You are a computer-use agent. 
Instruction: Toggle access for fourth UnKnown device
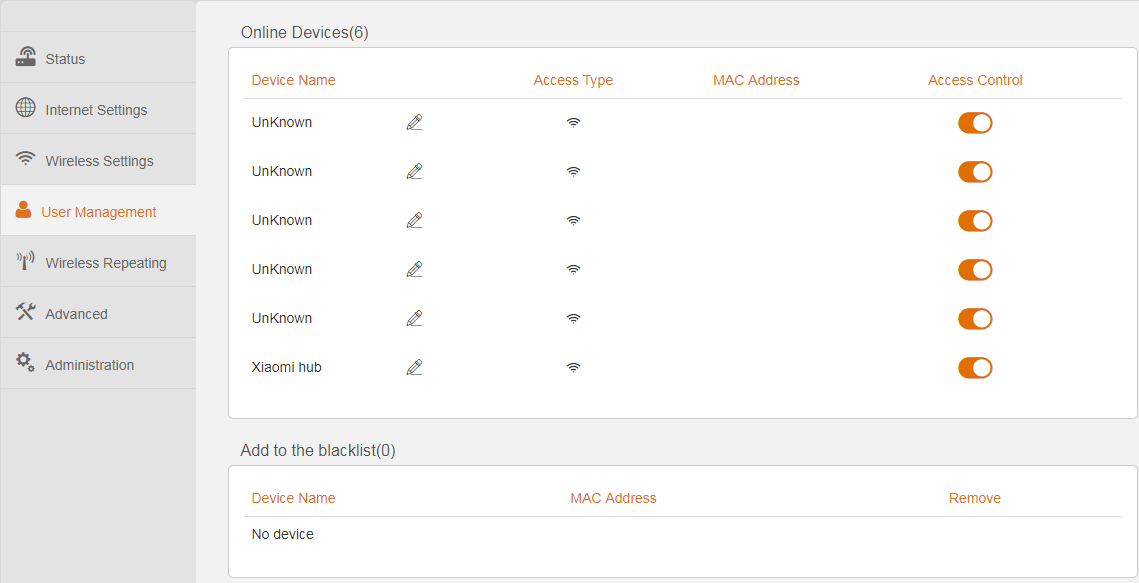(975, 270)
